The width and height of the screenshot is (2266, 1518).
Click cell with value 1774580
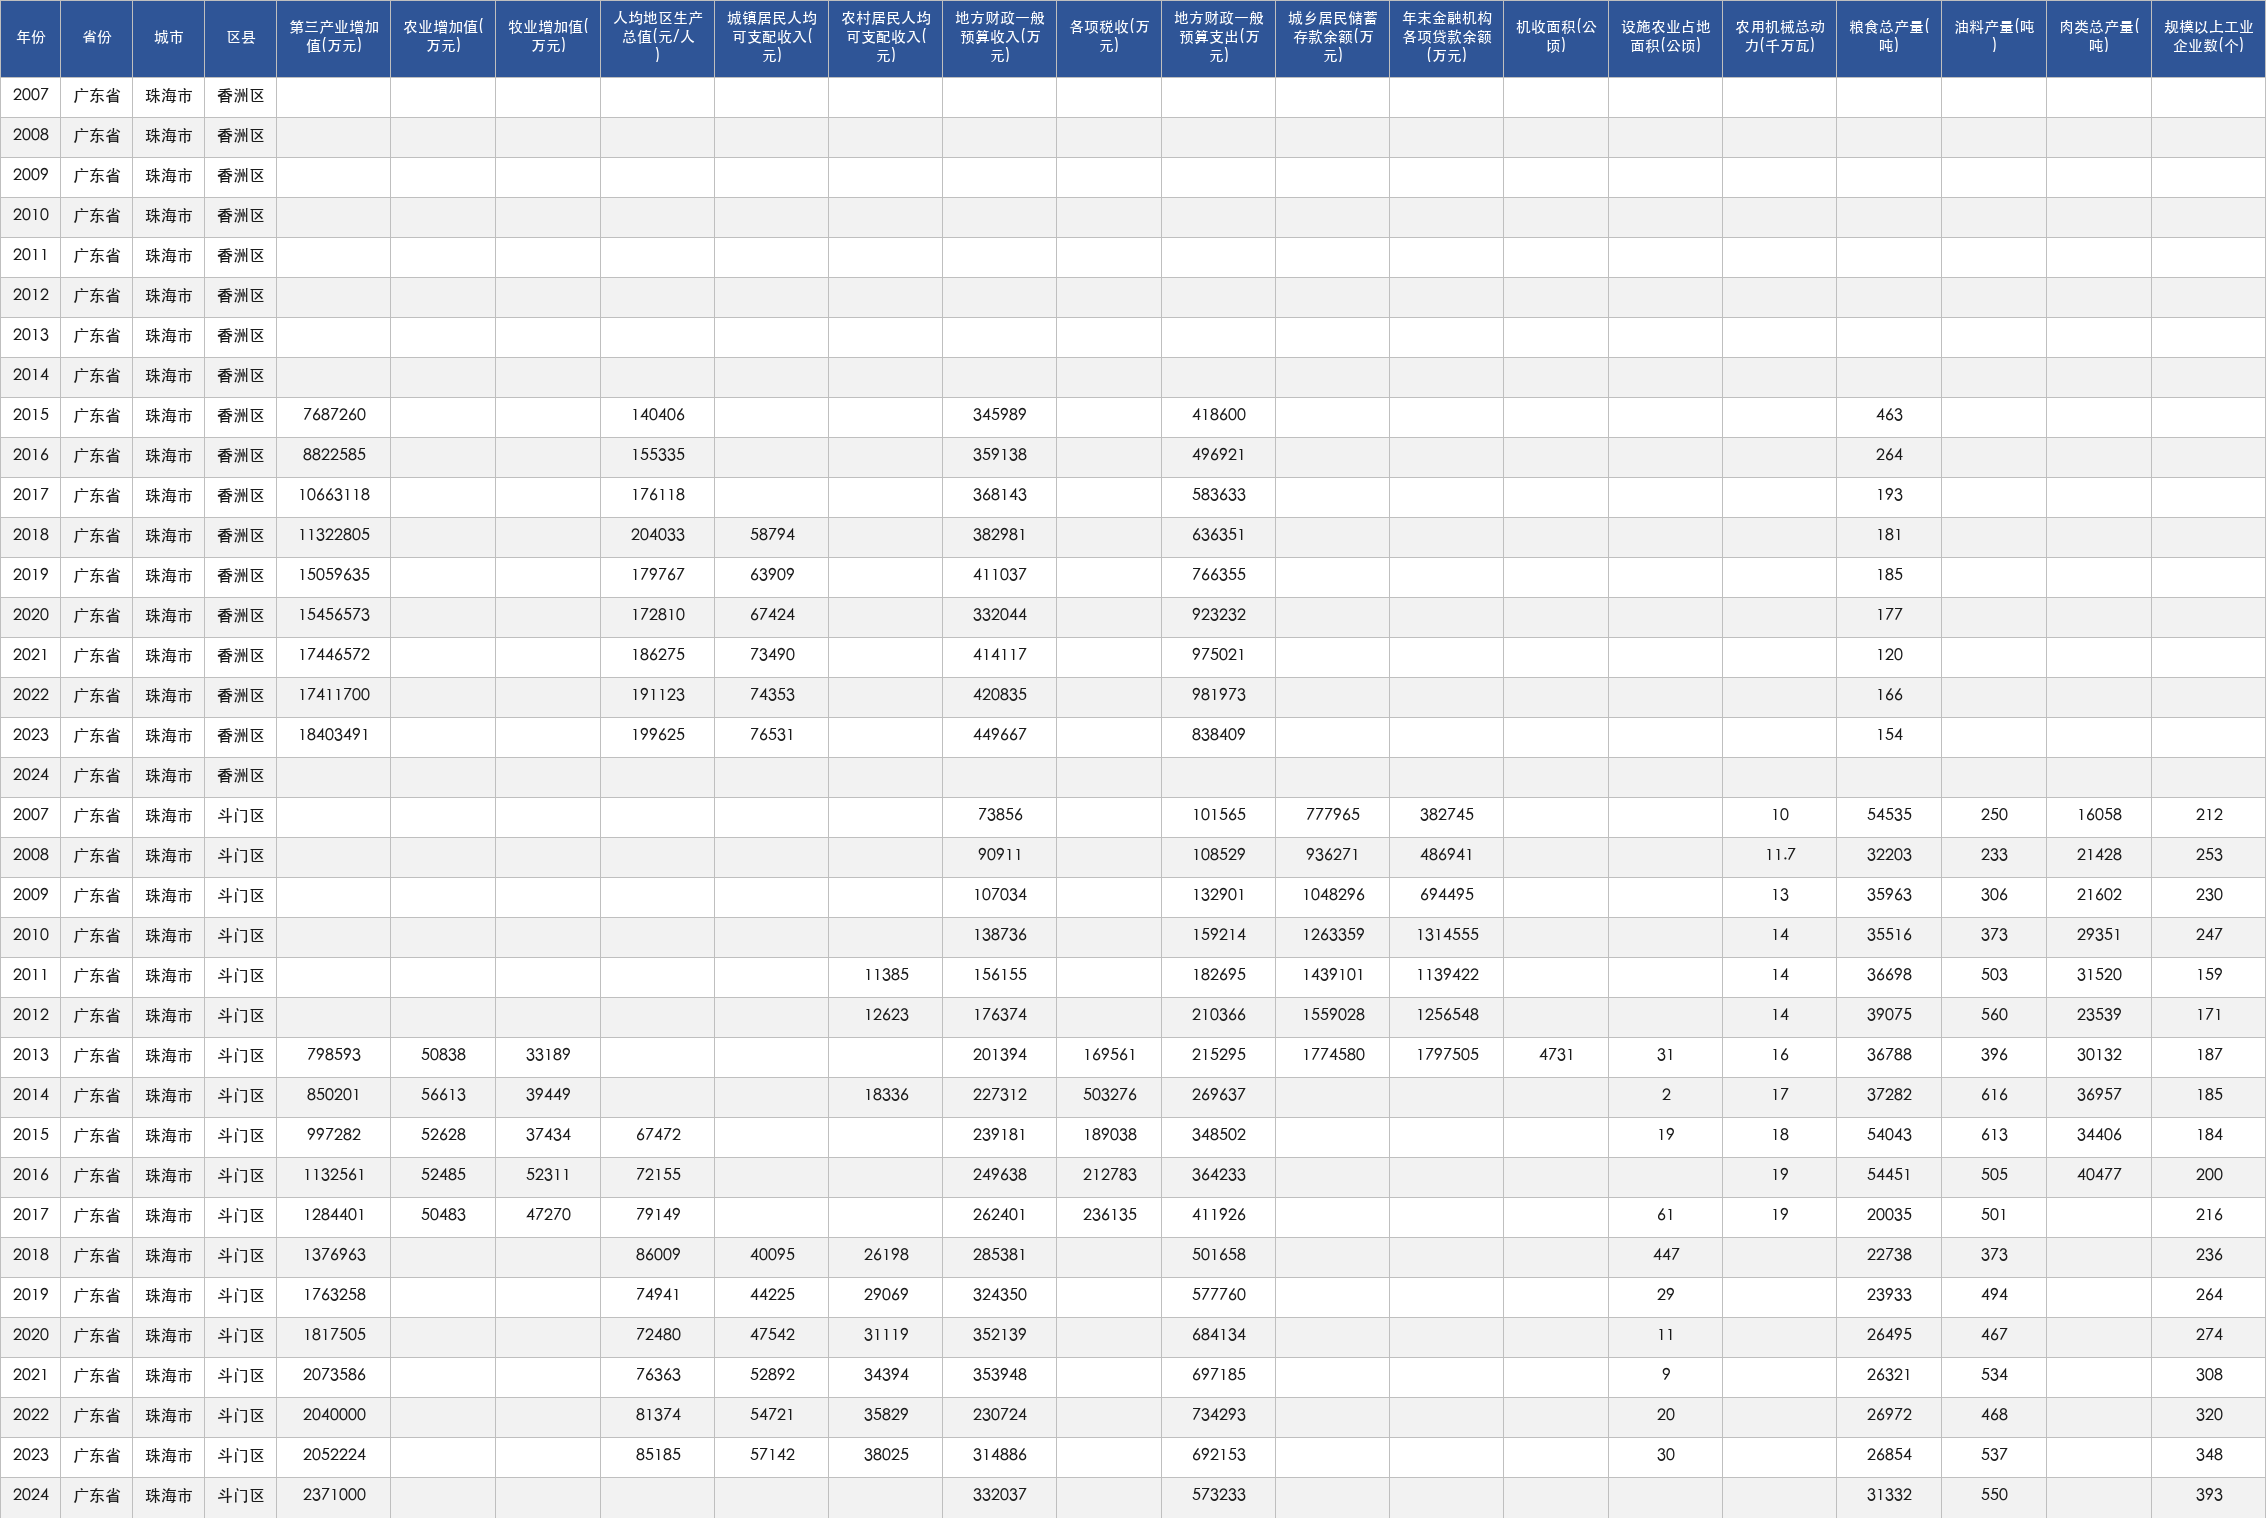pos(1333,1056)
